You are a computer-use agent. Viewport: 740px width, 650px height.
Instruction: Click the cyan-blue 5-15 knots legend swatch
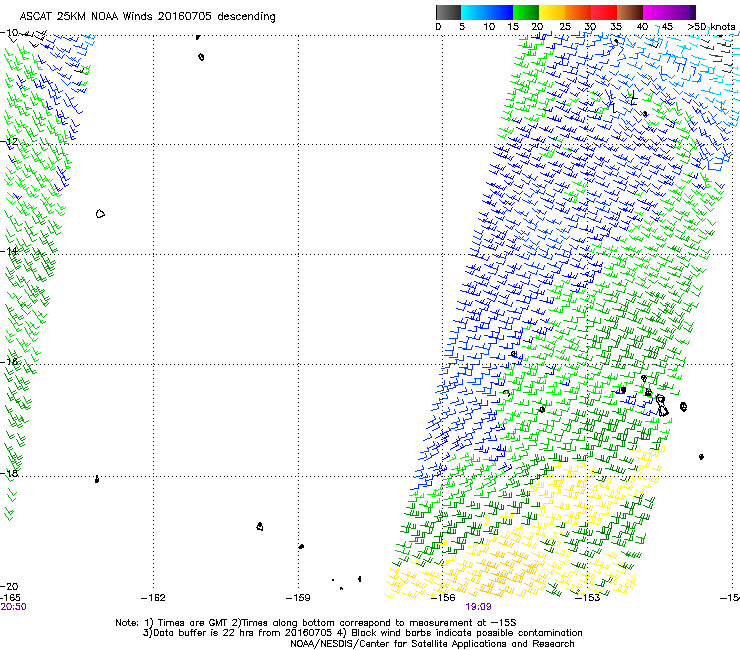point(487,12)
